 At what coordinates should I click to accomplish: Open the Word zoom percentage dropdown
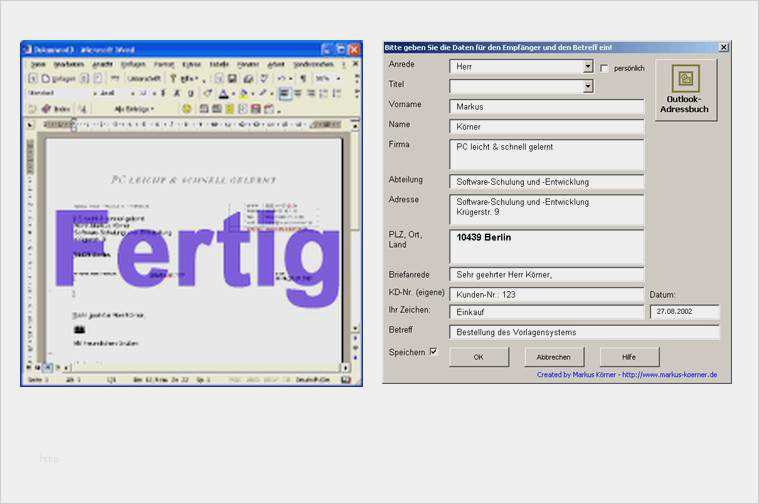tap(338, 78)
